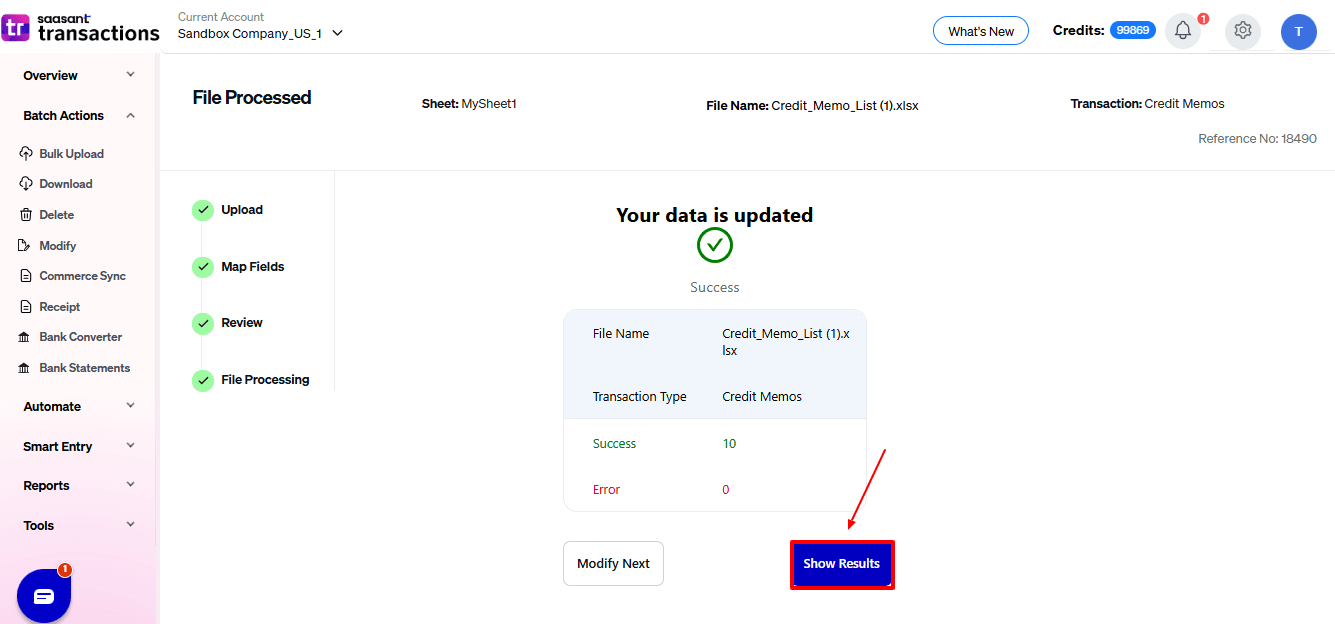Select the Bulk Upload action
Image resolution: width=1335 pixels, height=624 pixels.
pos(71,153)
